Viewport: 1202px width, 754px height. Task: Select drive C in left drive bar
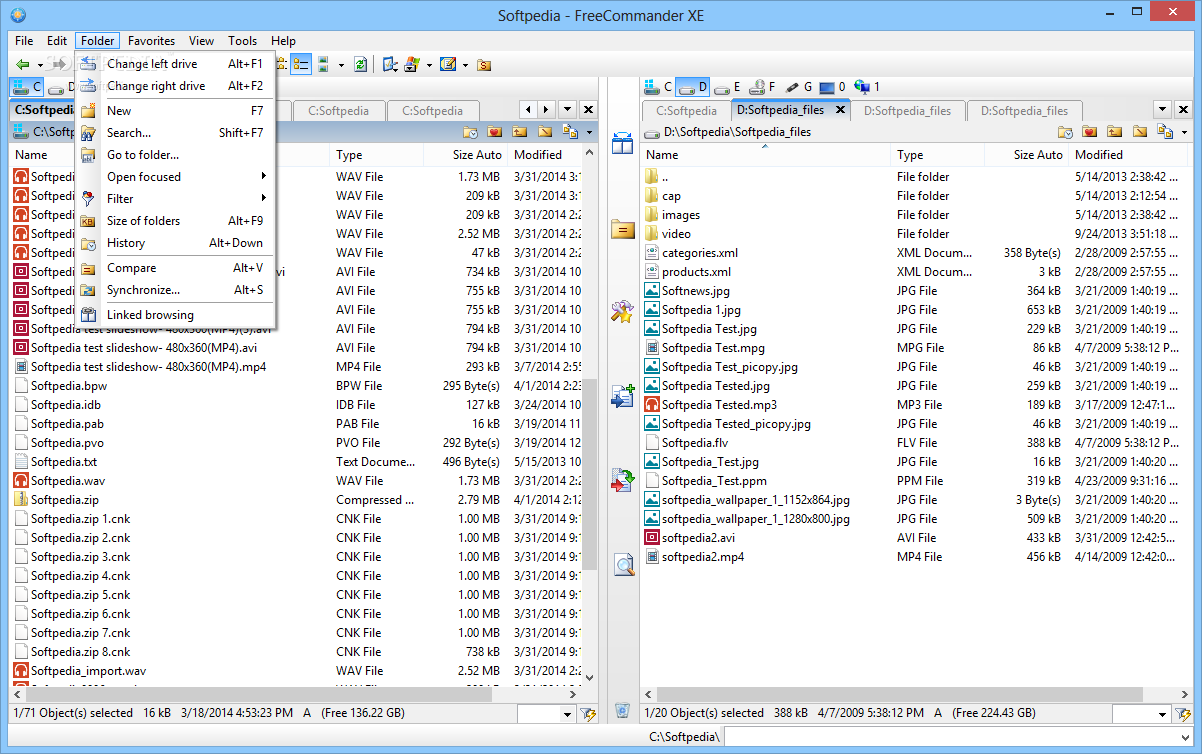pyautogui.click(x=26, y=87)
